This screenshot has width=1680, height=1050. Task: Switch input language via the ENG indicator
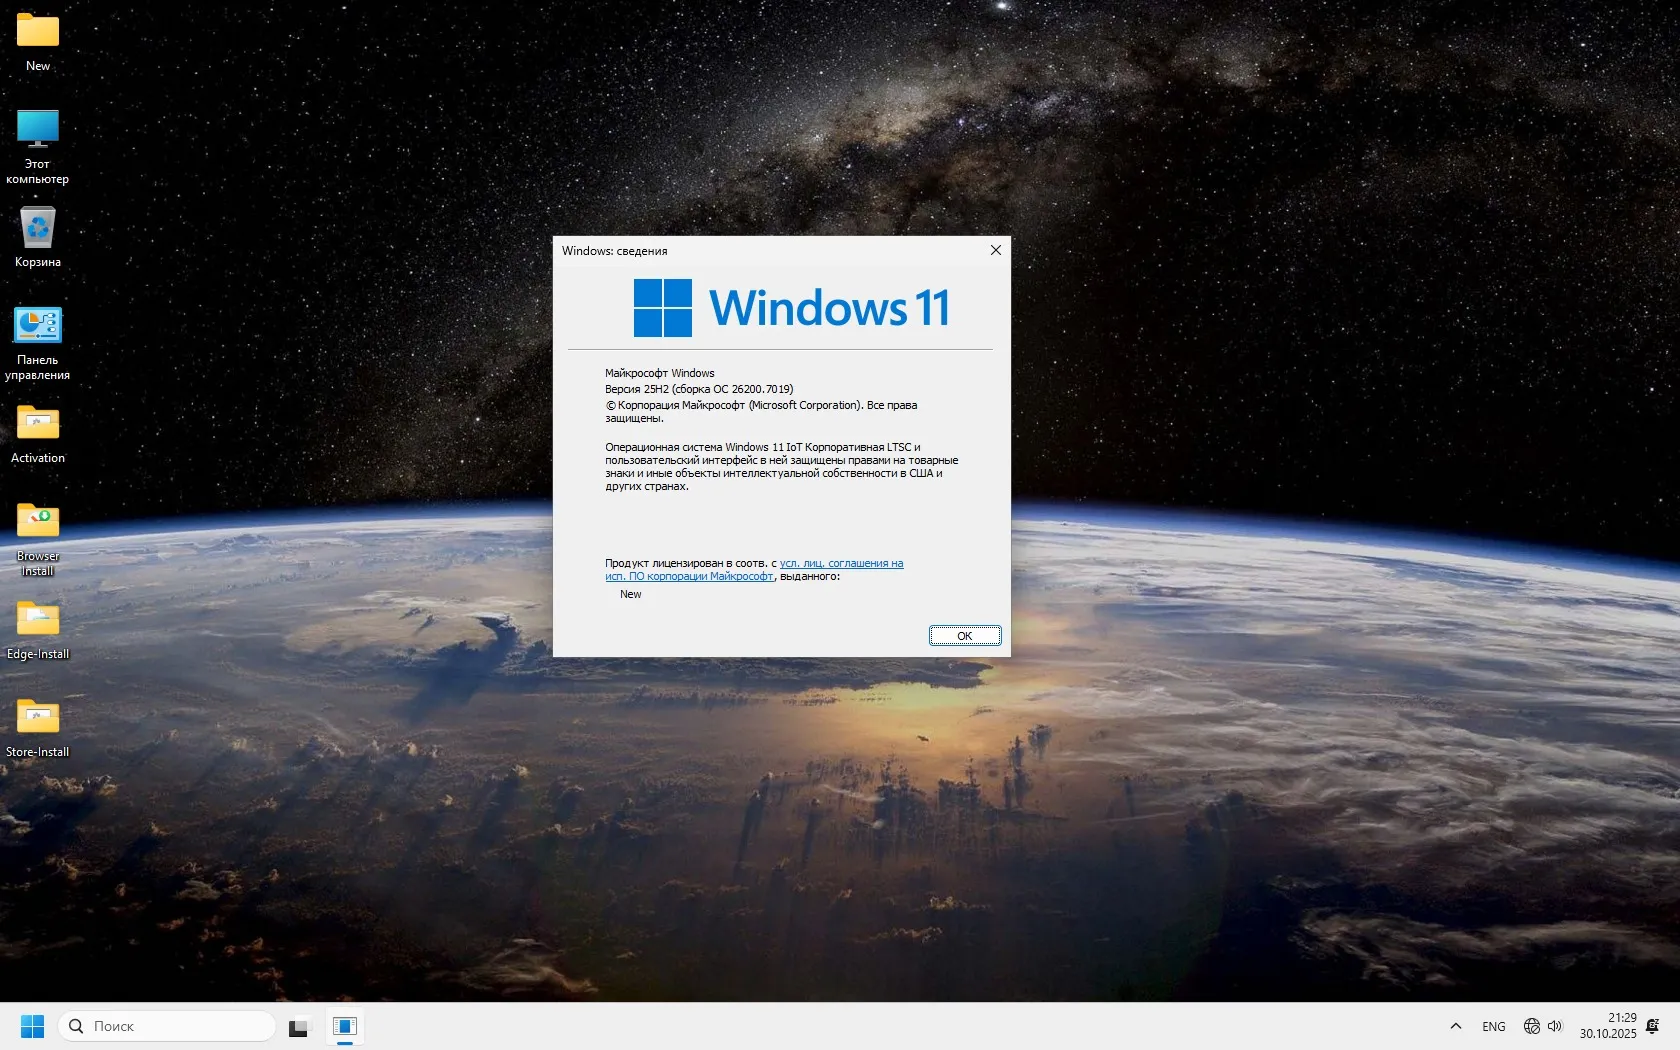[x=1493, y=1026]
